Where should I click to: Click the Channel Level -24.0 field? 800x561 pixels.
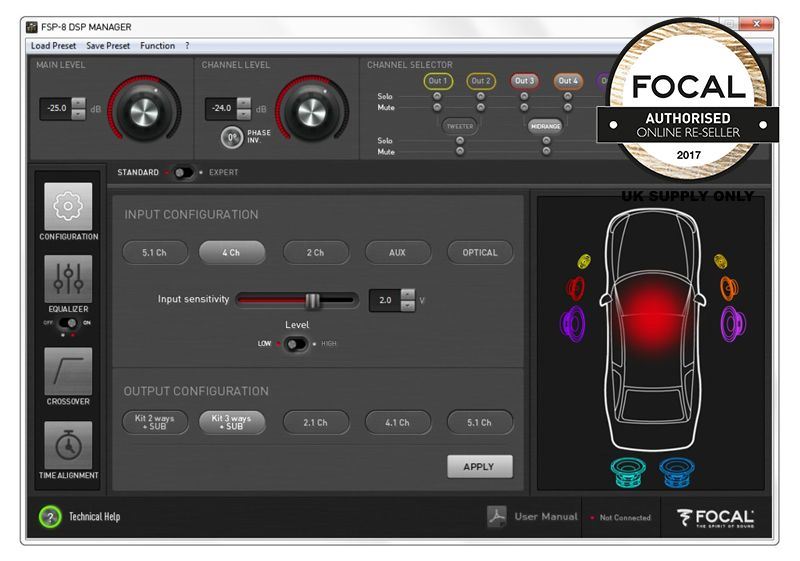click(x=221, y=109)
